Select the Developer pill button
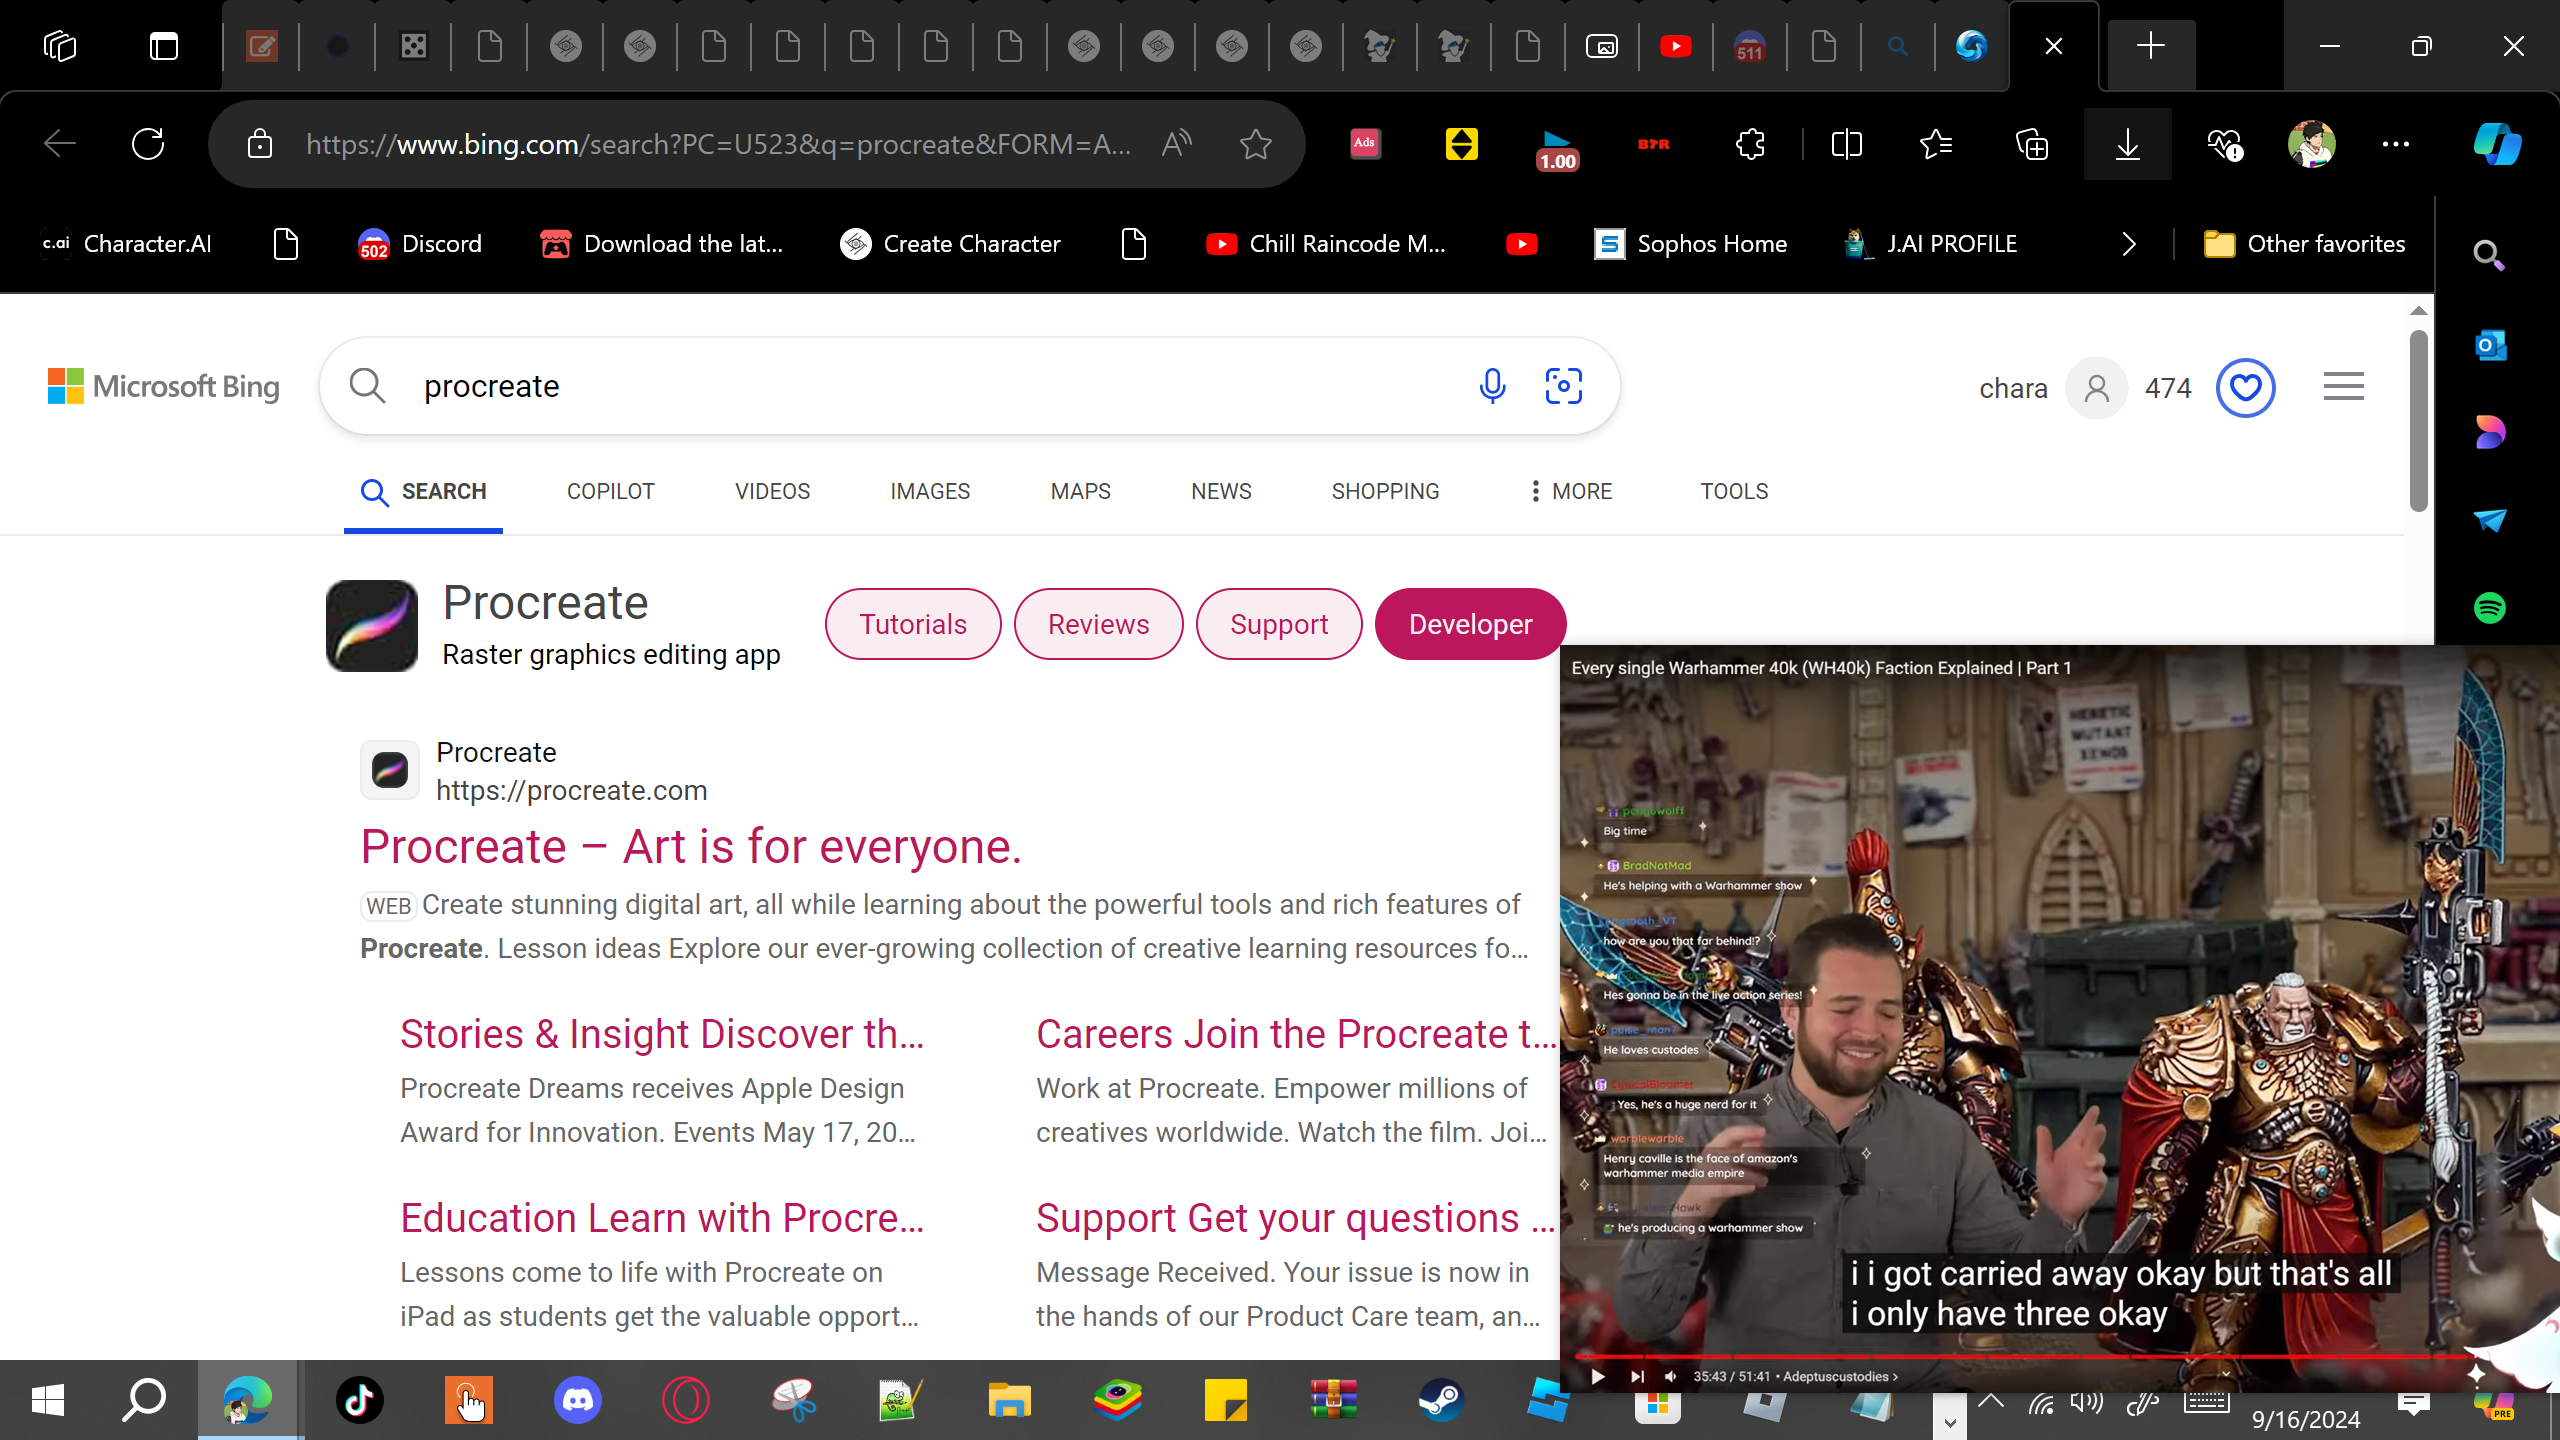This screenshot has height=1440, width=2560. click(x=1471, y=624)
